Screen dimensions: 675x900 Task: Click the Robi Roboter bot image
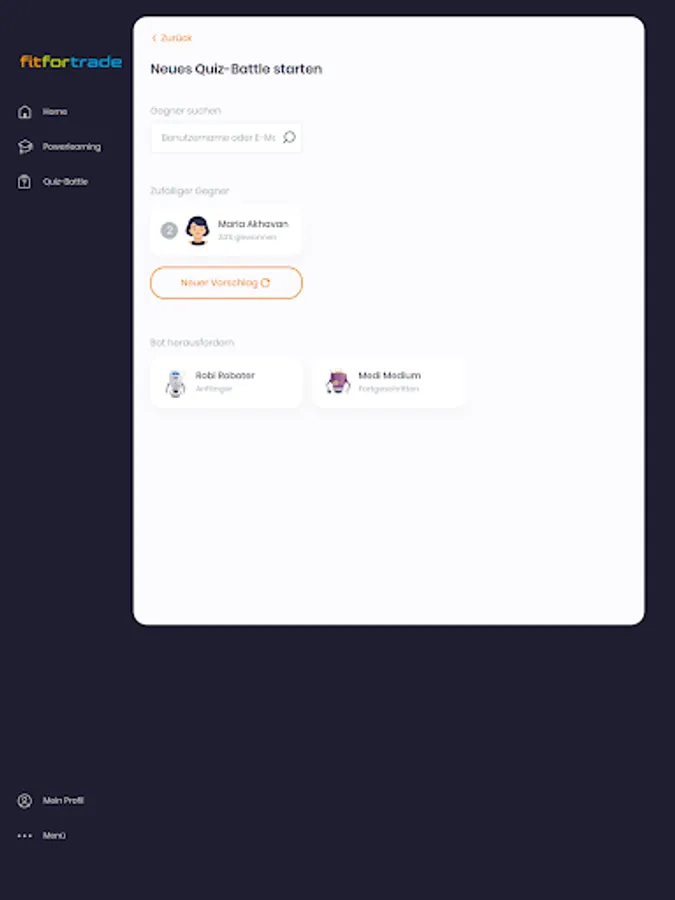pos(176,383)
